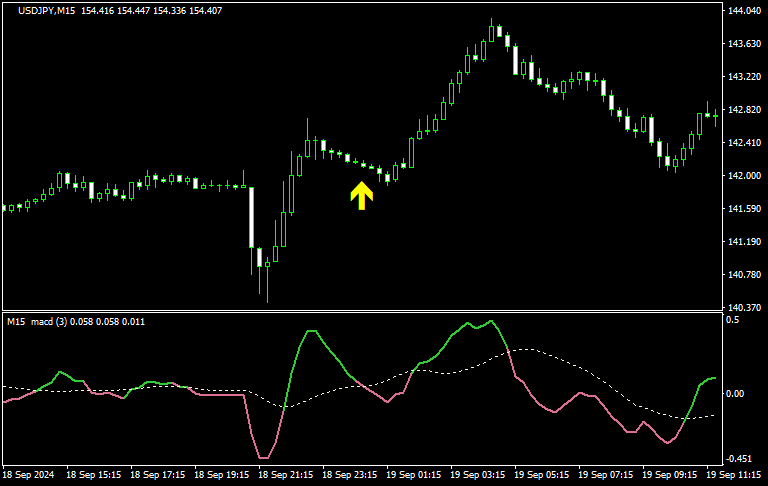Click the 144.04 price axis label
The height and width of the screenshot is (486, 768).
click(742, 11)
